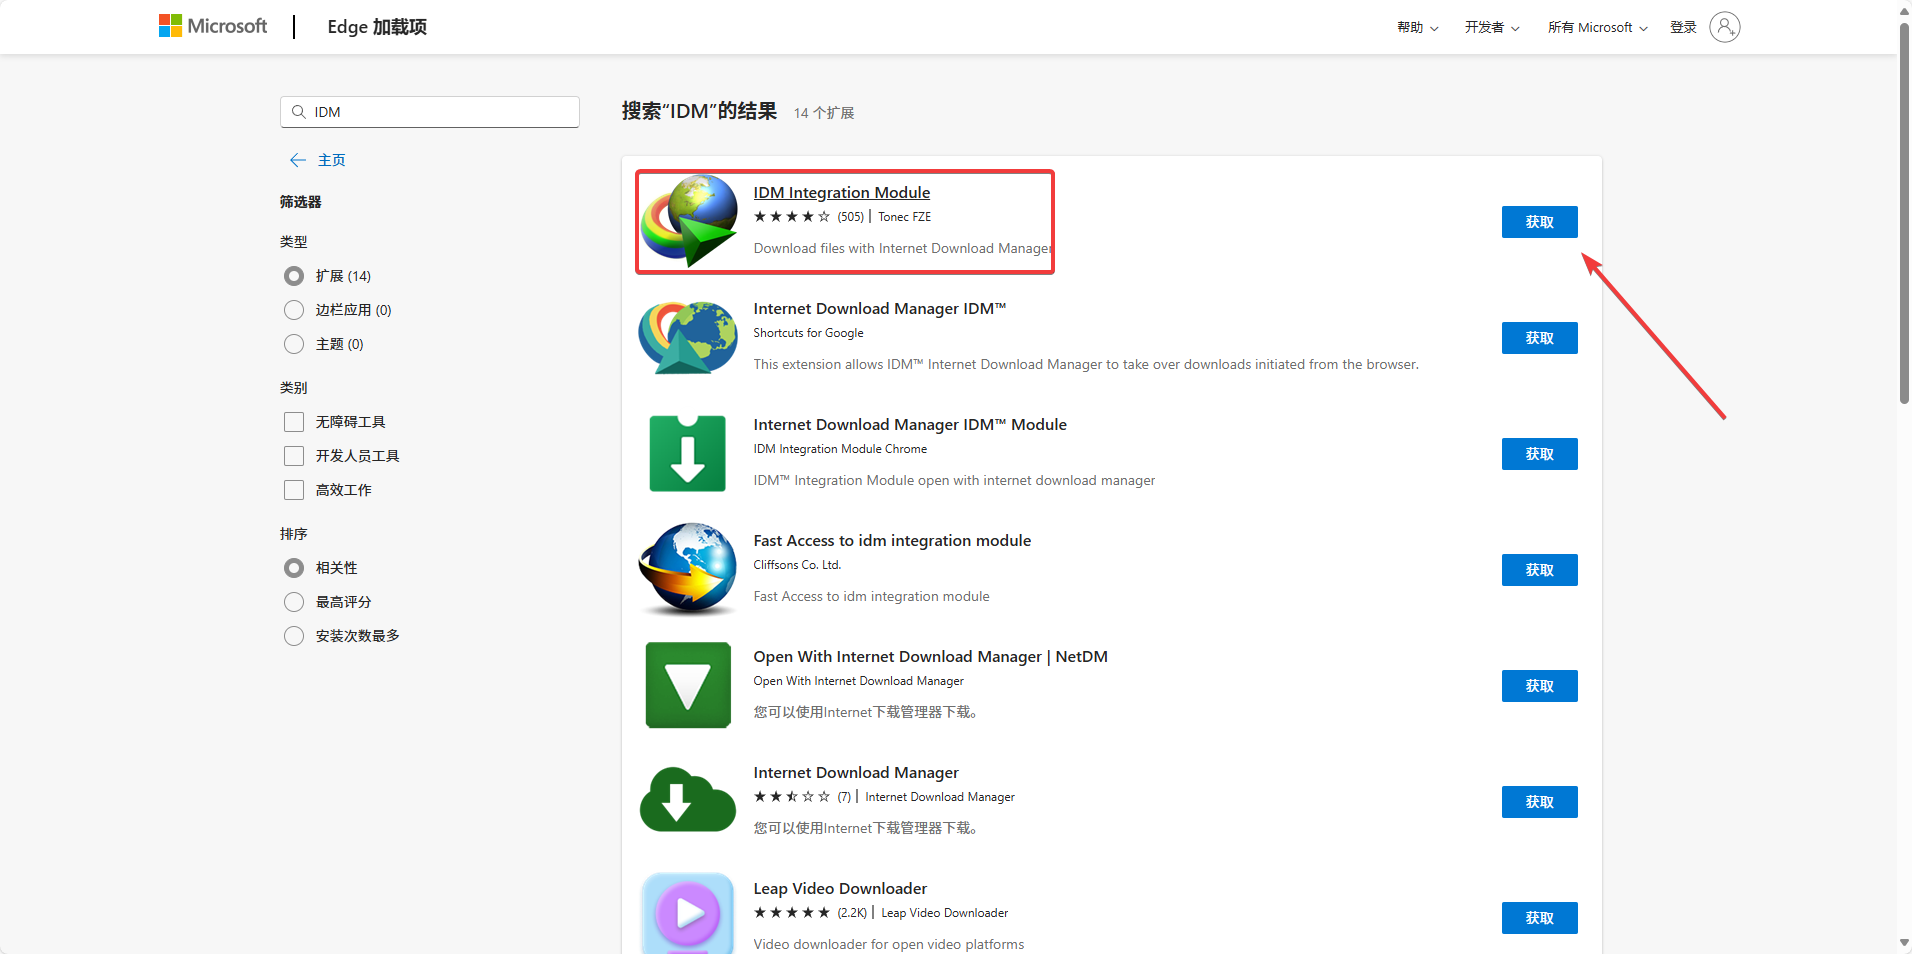
Task: Expand the 开发者 dropdown menu
Action: pyautogui.click(x=1491, y=27)
